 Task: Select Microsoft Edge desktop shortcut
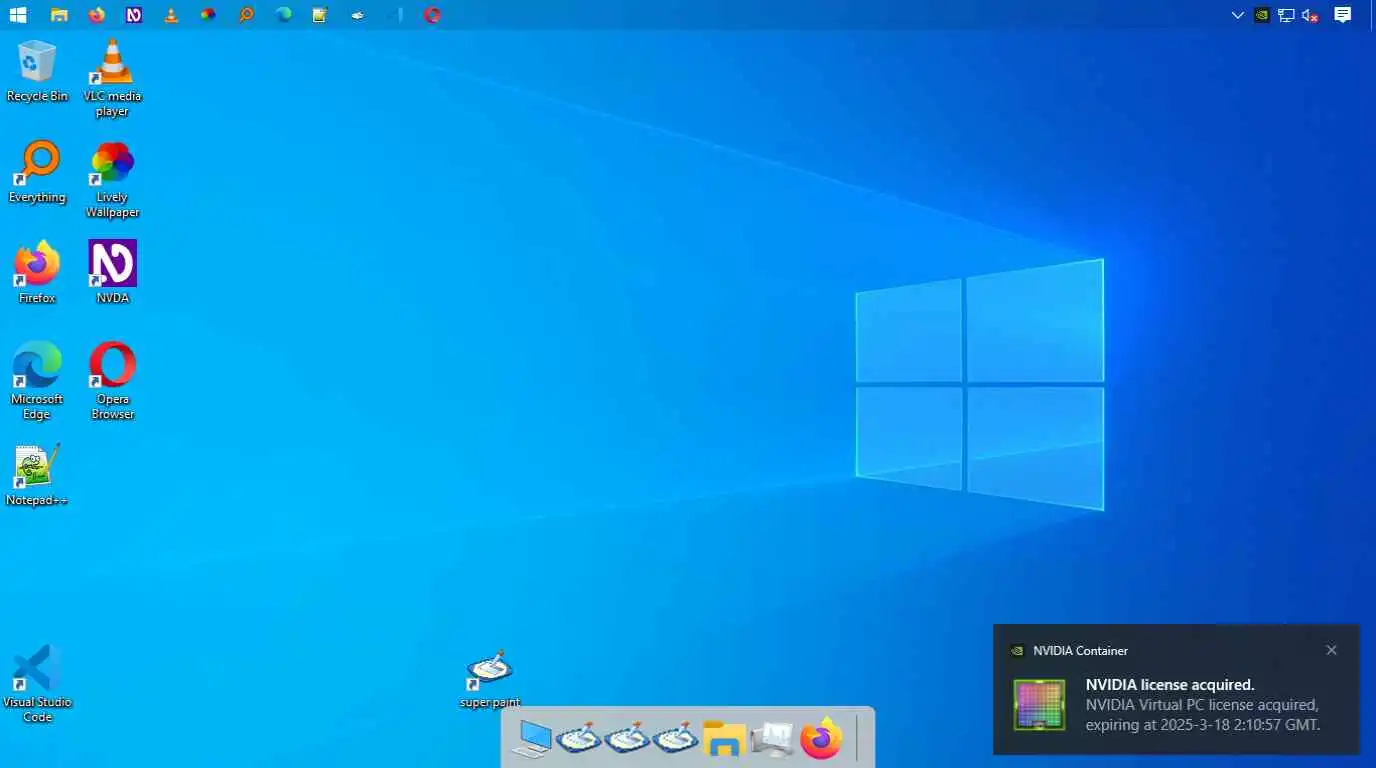37,381
